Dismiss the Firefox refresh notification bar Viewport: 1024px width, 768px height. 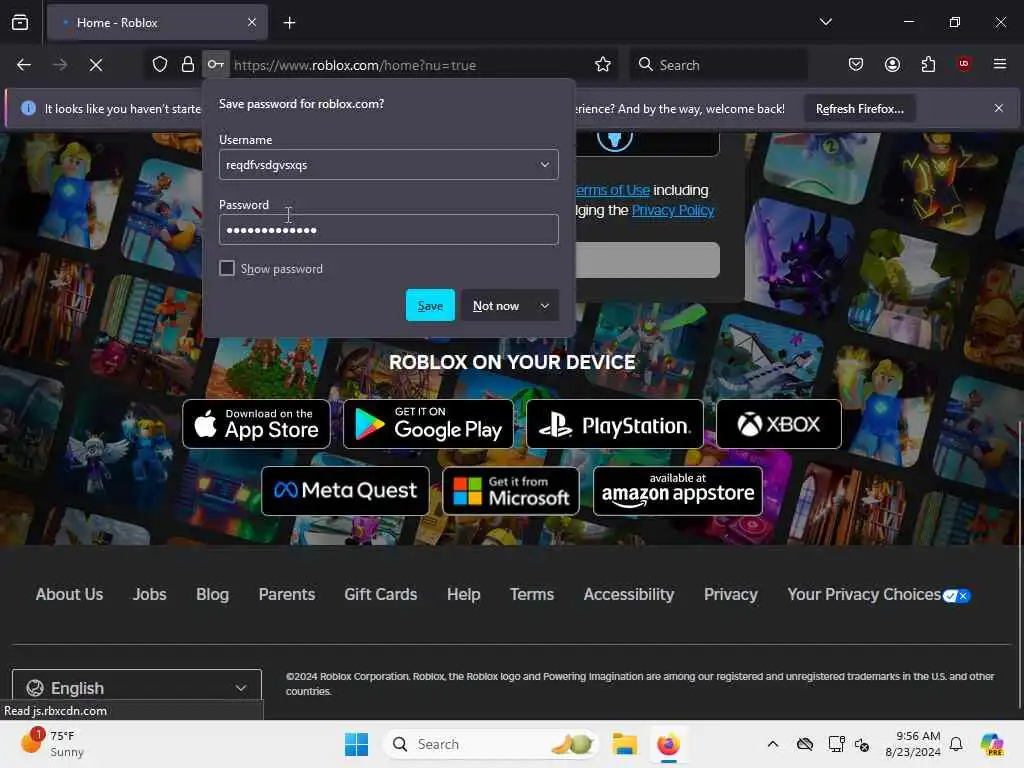pyautogui.click(x=999, y=108)
